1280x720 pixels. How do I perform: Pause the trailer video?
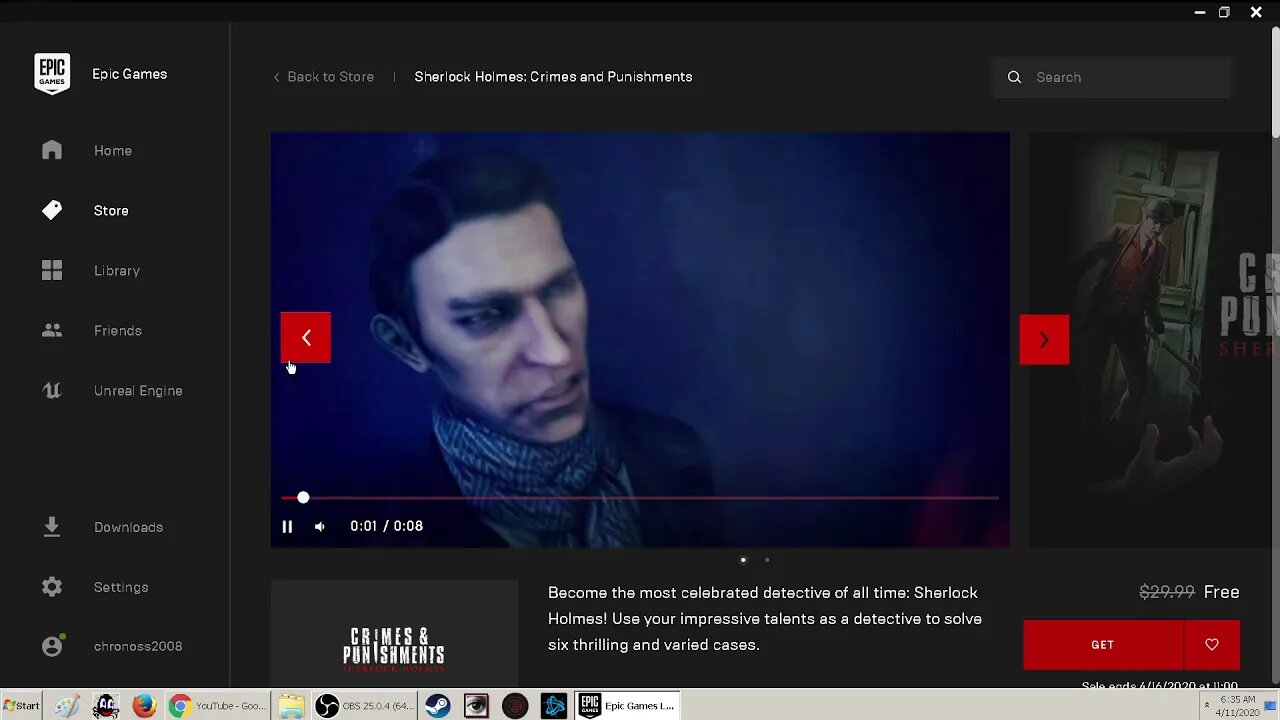pos(287,526)
